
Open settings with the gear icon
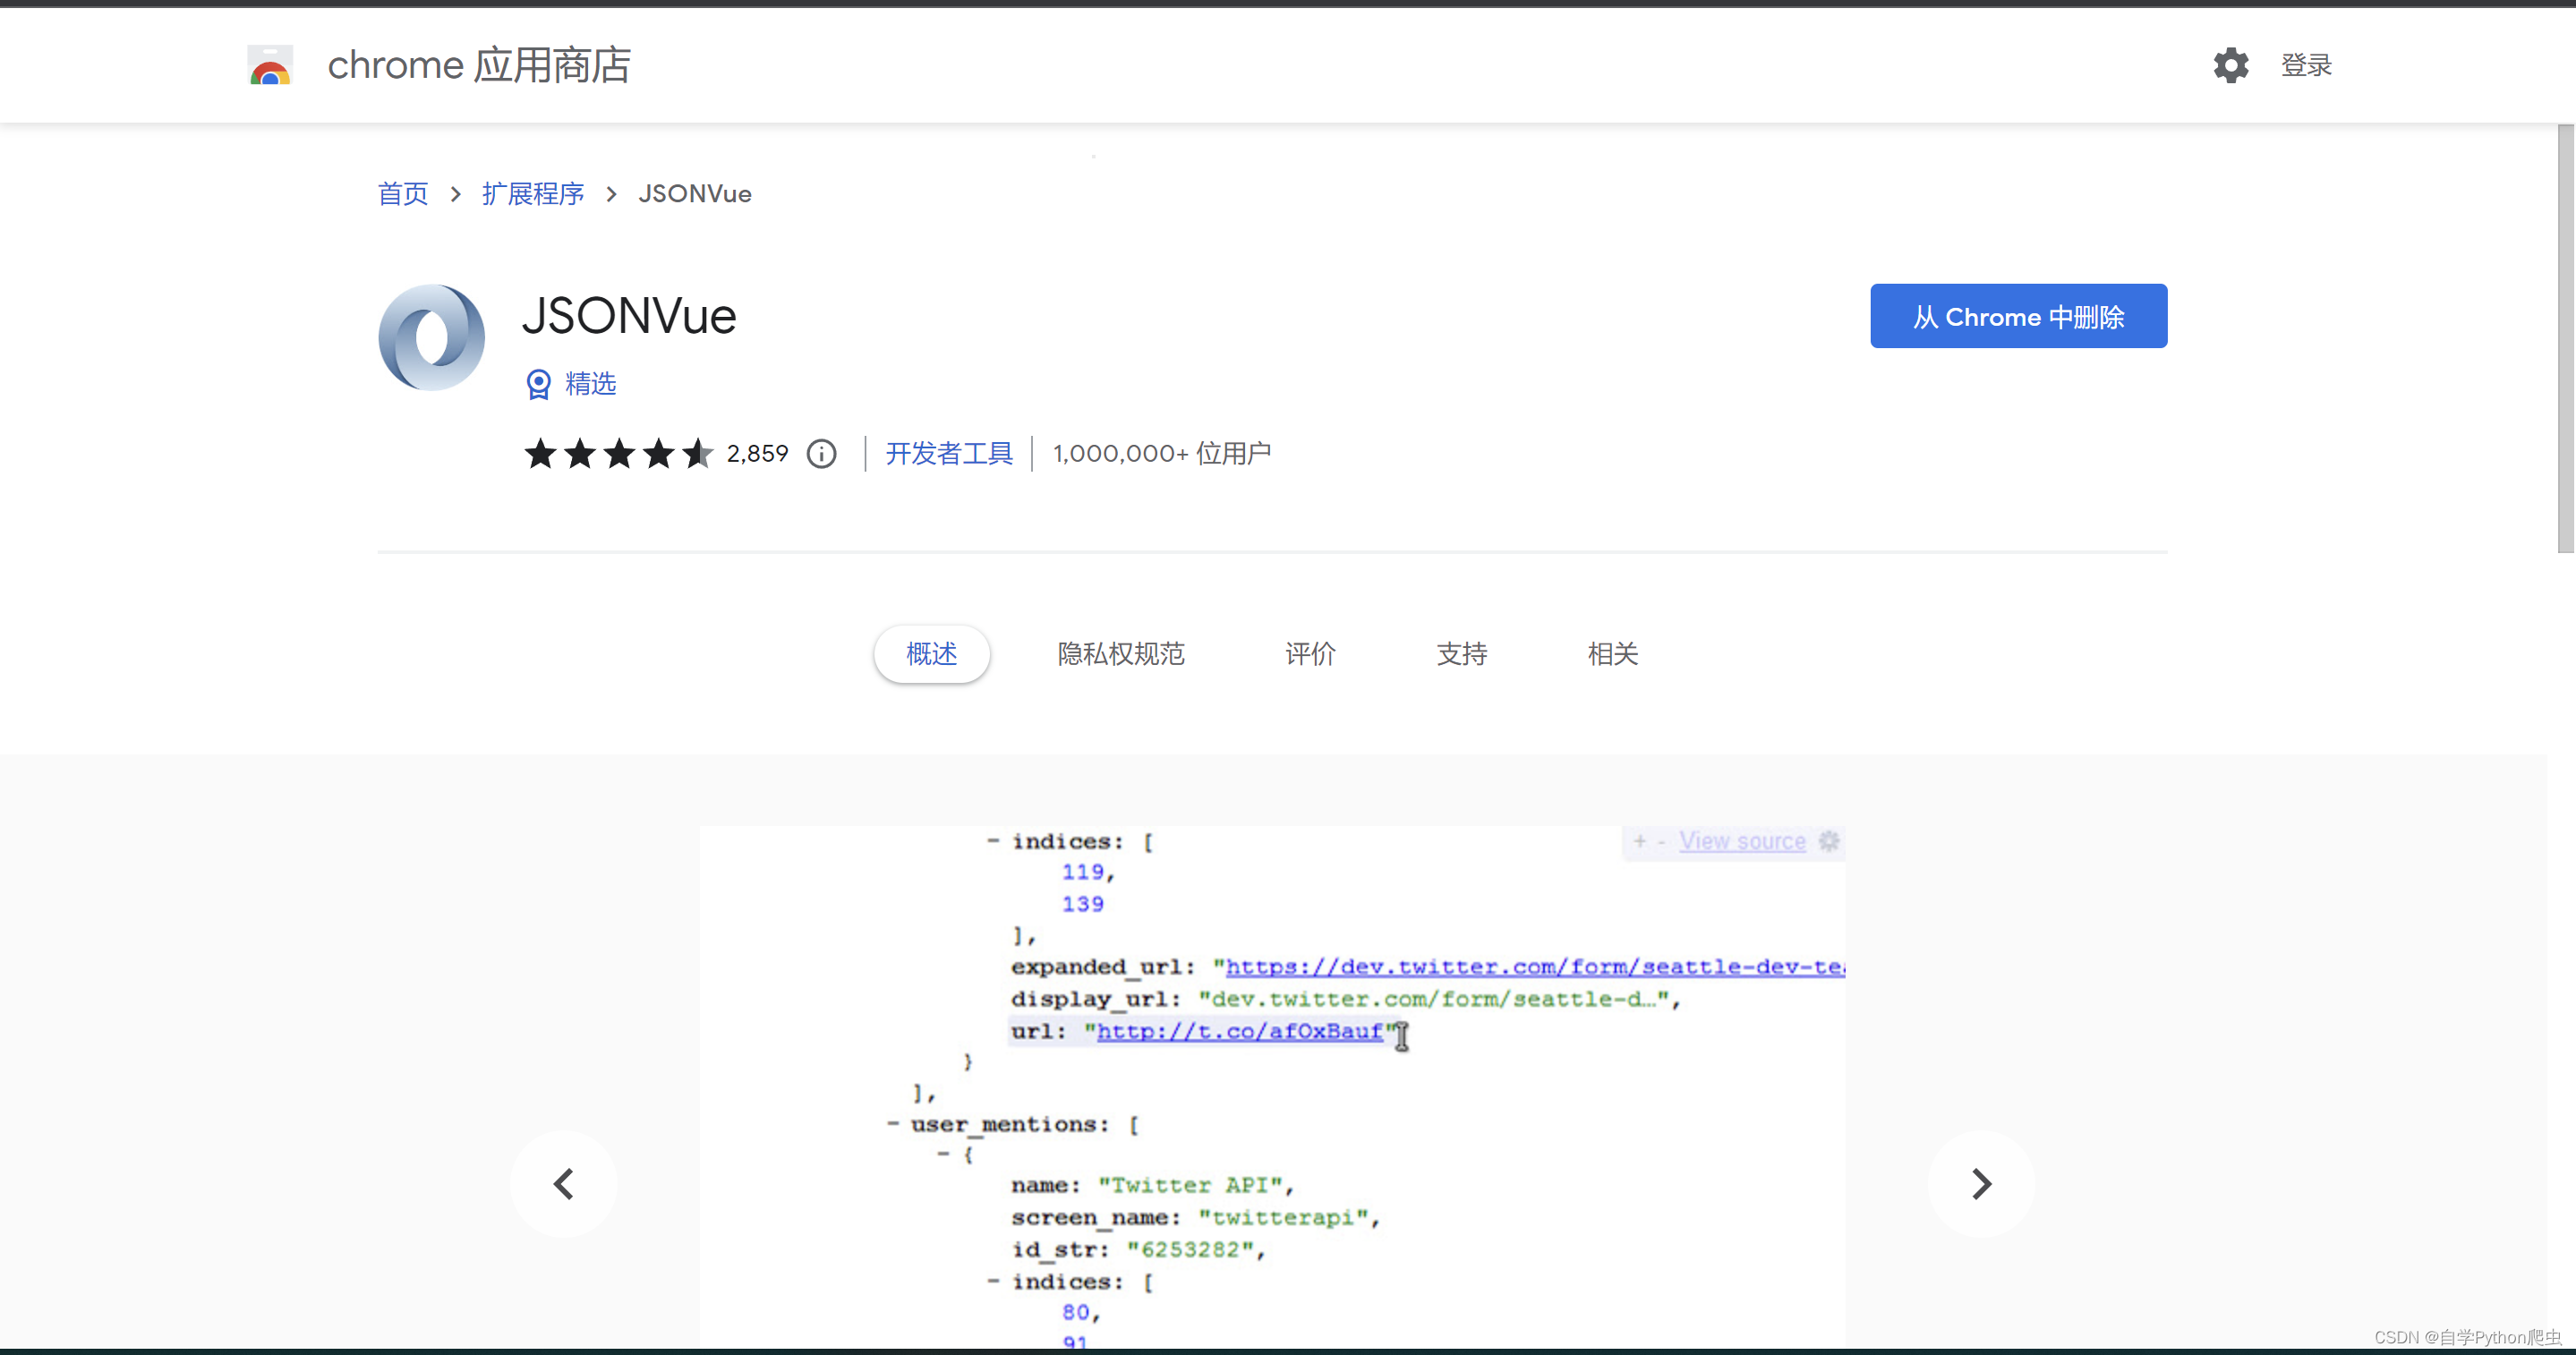[x=2230, y=65]
